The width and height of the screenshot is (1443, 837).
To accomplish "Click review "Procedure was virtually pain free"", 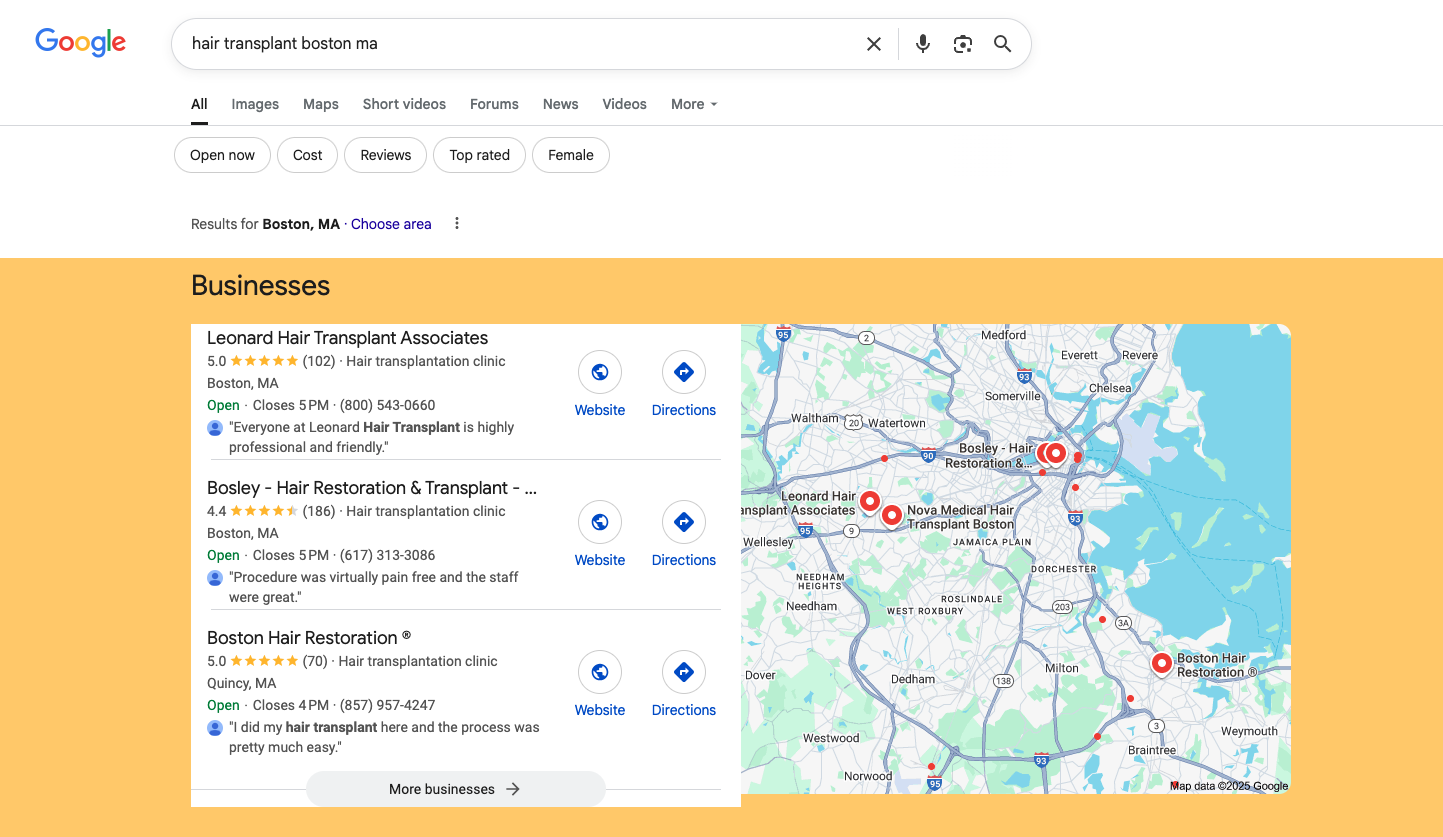I will 374,587.
